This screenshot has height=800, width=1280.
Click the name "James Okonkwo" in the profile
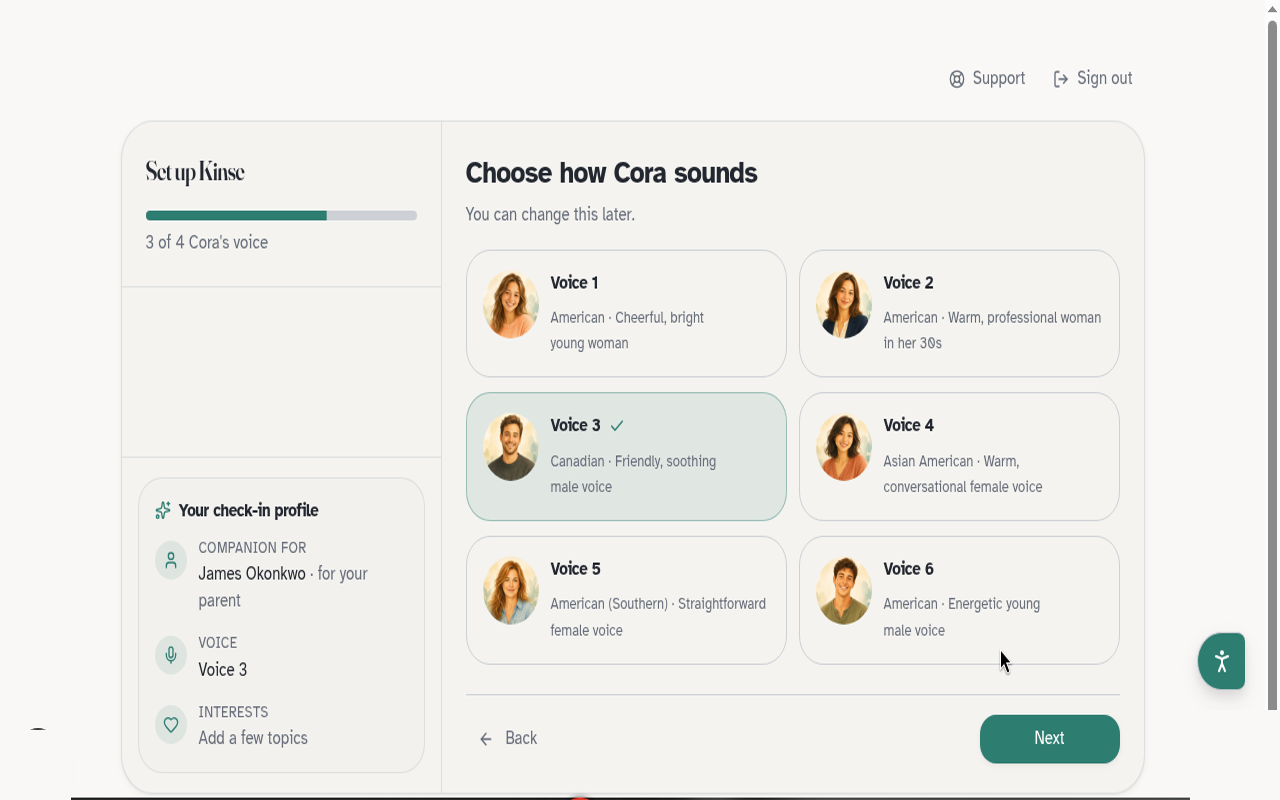click(x=252, y=574)
